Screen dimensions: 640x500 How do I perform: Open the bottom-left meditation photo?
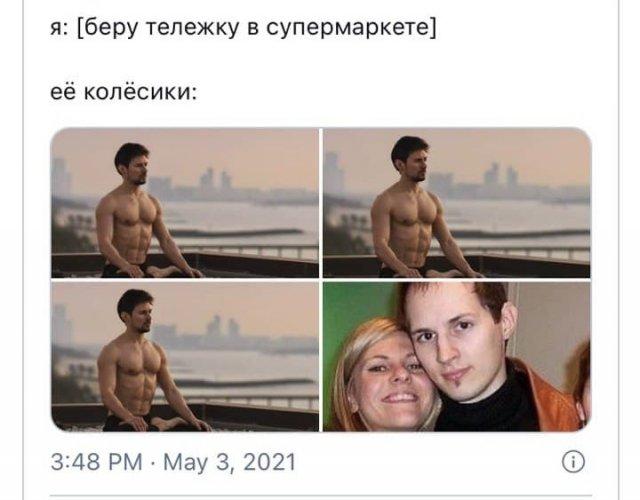[x=184, y=357]
